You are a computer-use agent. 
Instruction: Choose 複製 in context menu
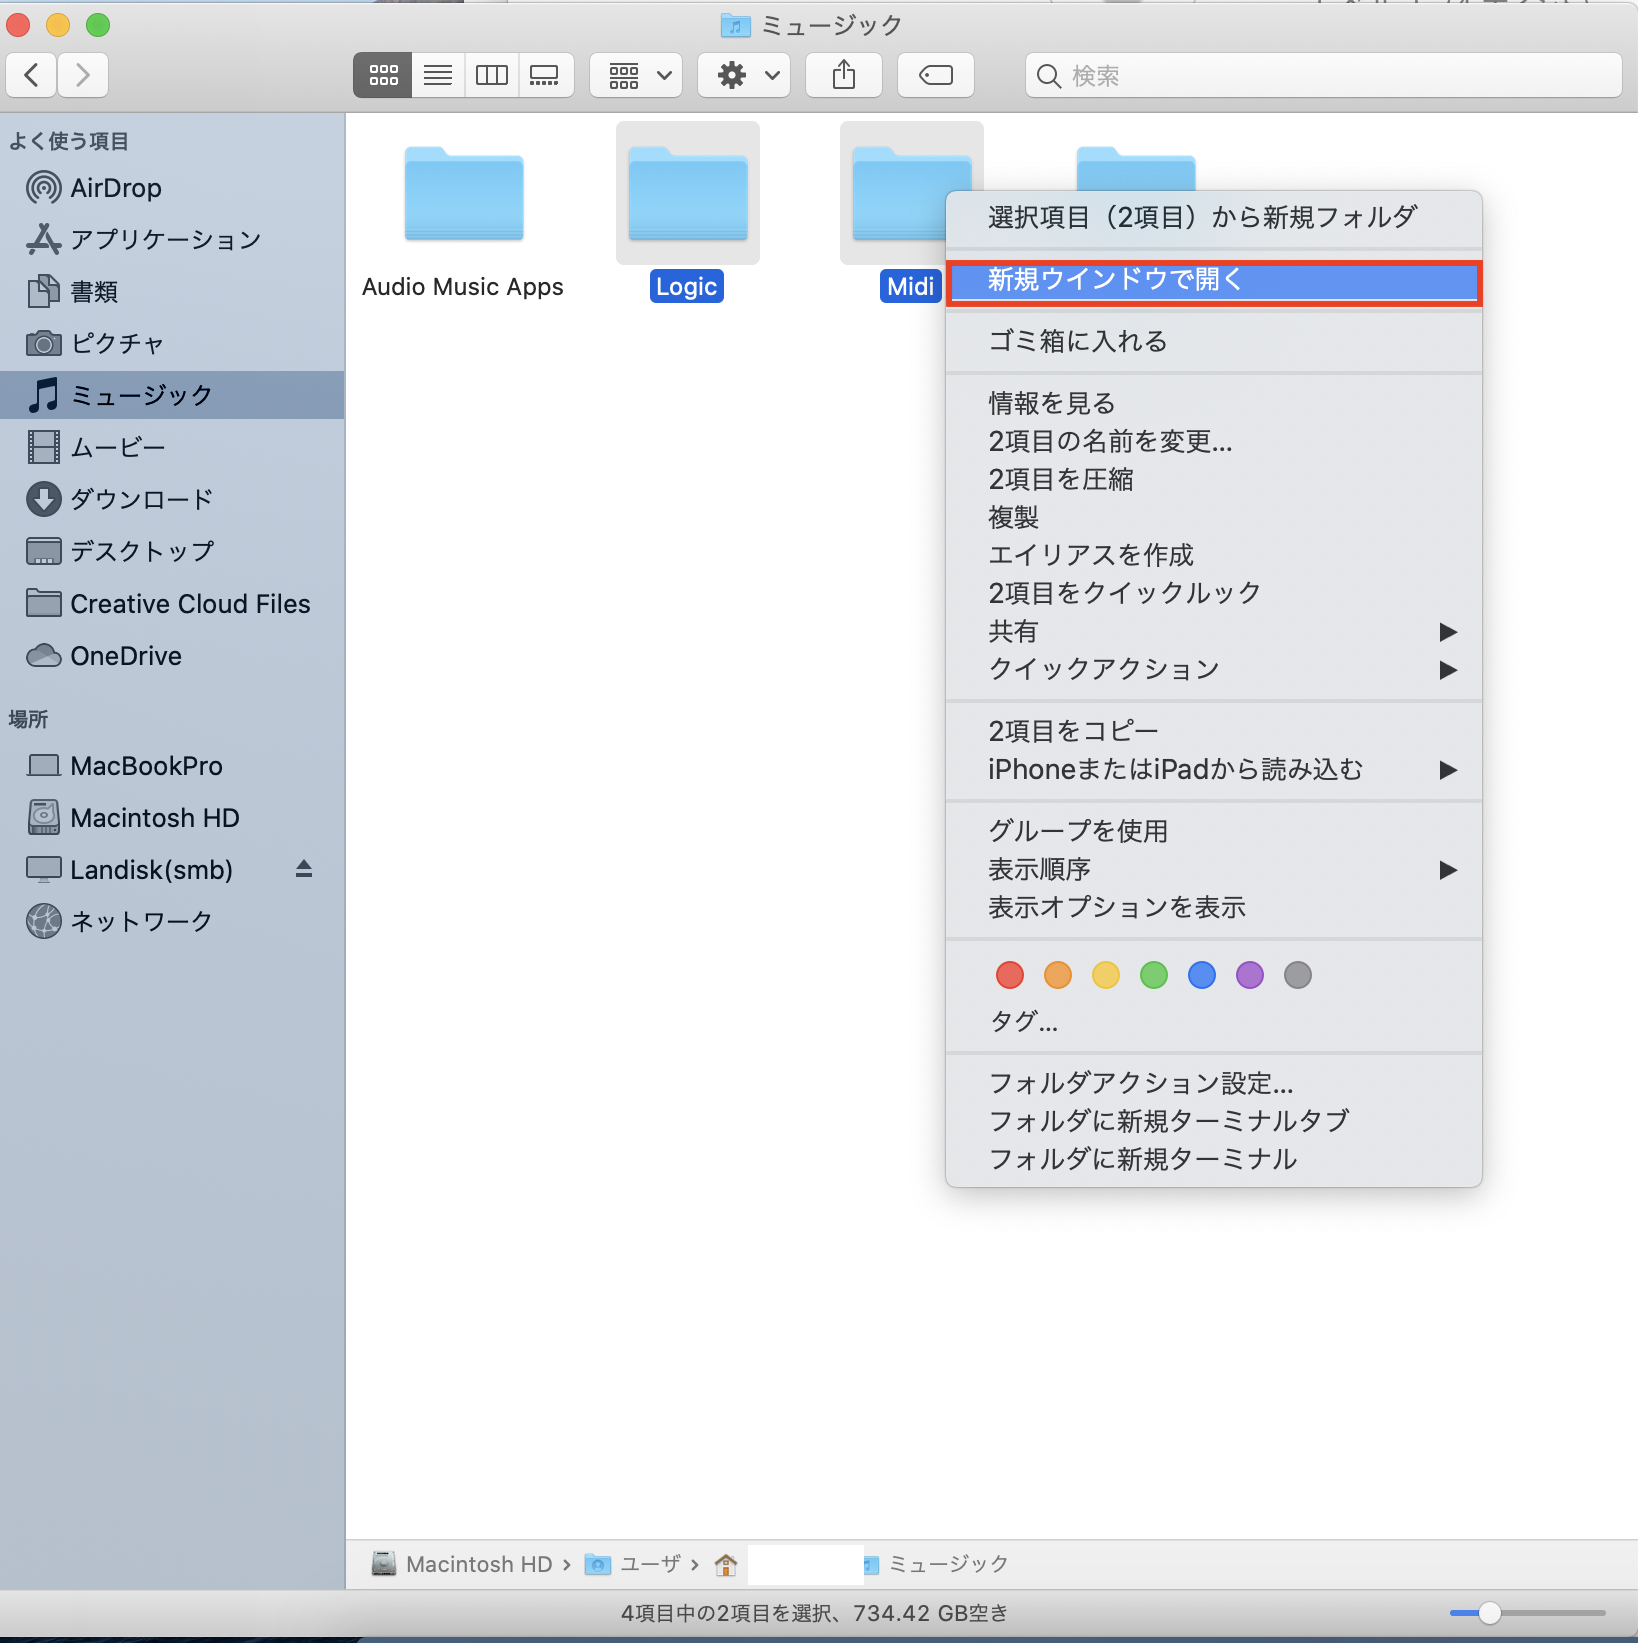tap(1214, 518)
